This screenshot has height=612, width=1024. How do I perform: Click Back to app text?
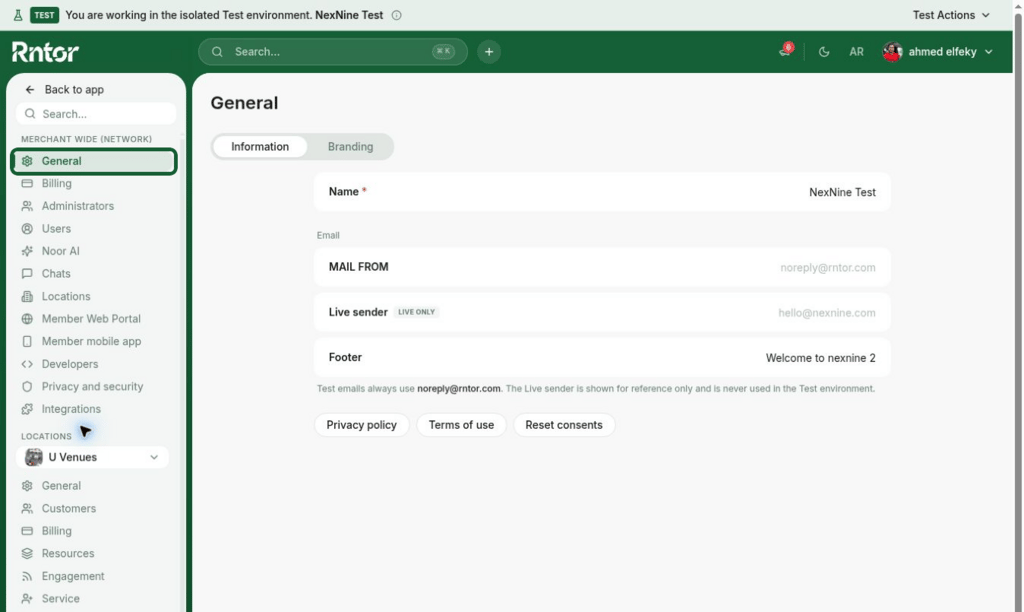[x=74, y=89]
